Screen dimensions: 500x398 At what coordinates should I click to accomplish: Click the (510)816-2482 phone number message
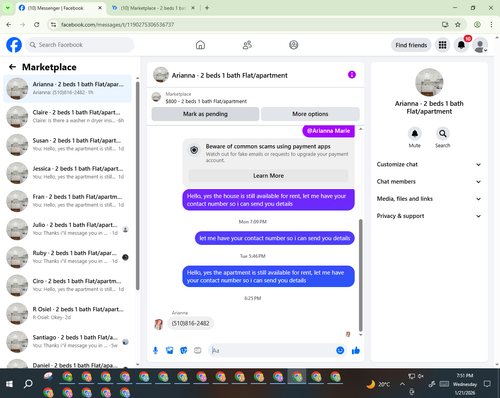point(190,323)
